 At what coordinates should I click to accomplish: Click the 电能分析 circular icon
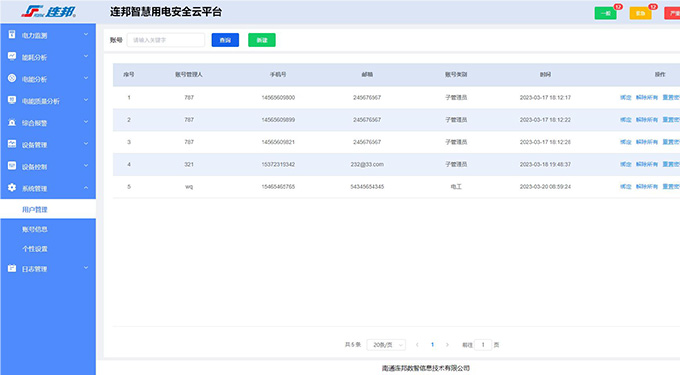point(12,78)
